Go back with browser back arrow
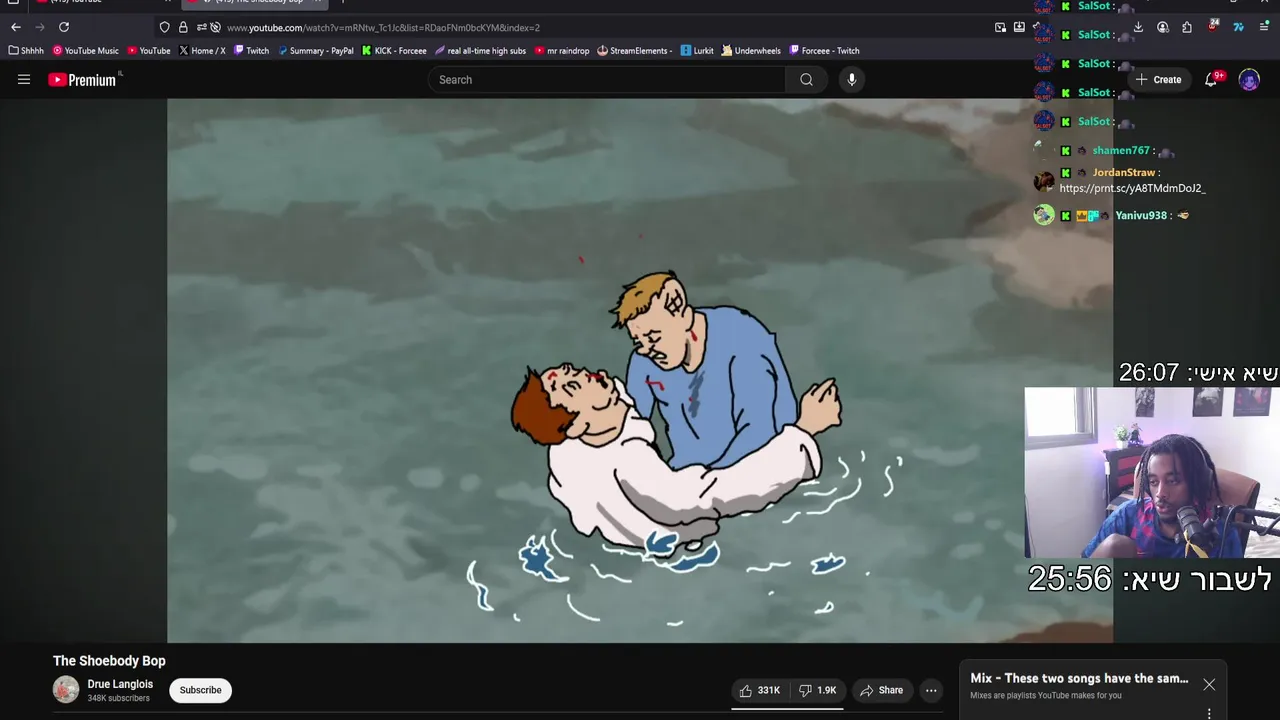 pyautogui.click(x=16, y=27)
